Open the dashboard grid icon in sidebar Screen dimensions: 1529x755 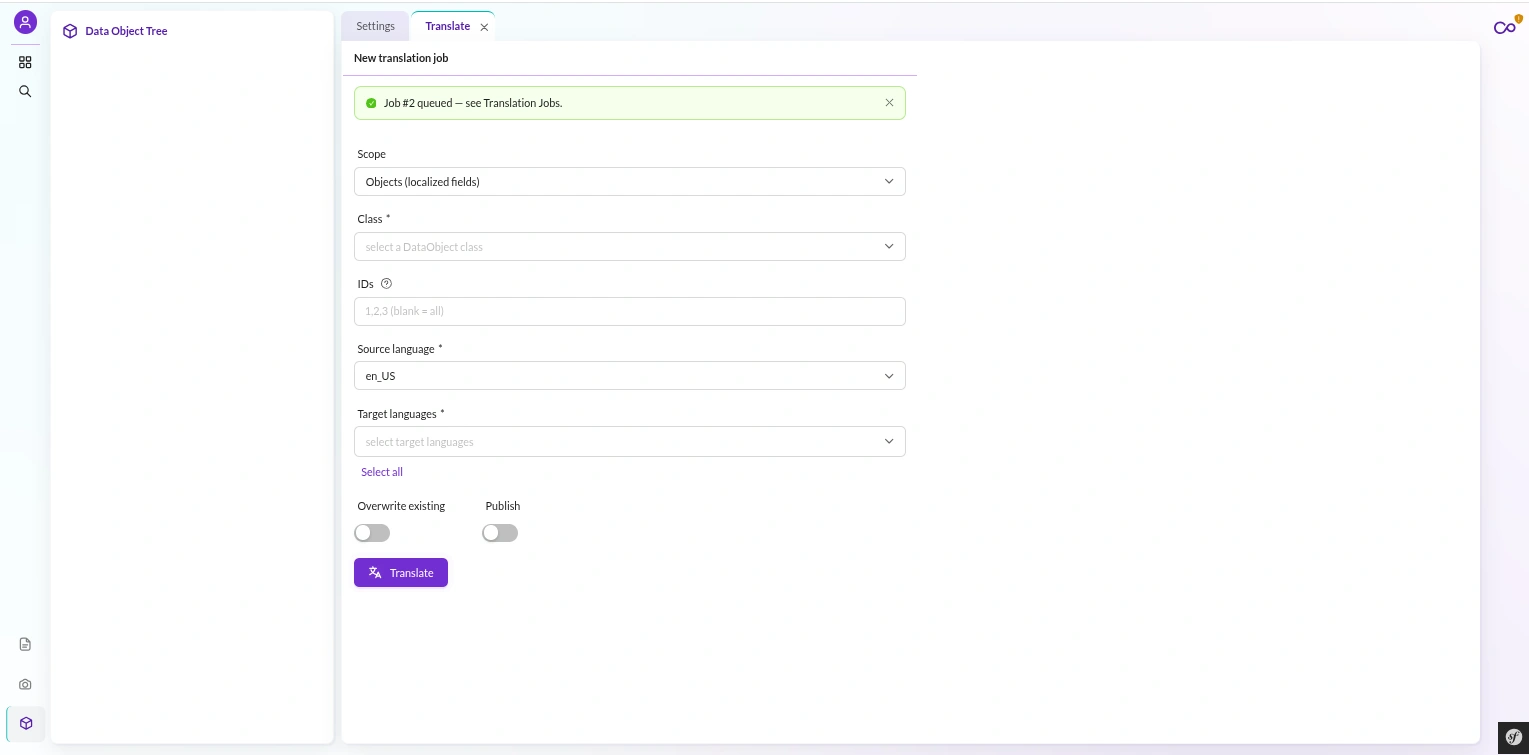pos(25,62)
